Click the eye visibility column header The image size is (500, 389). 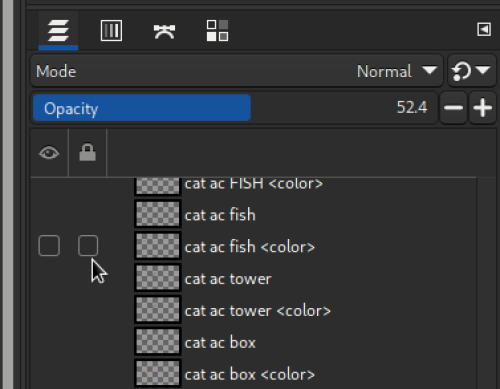pos(49,153)
